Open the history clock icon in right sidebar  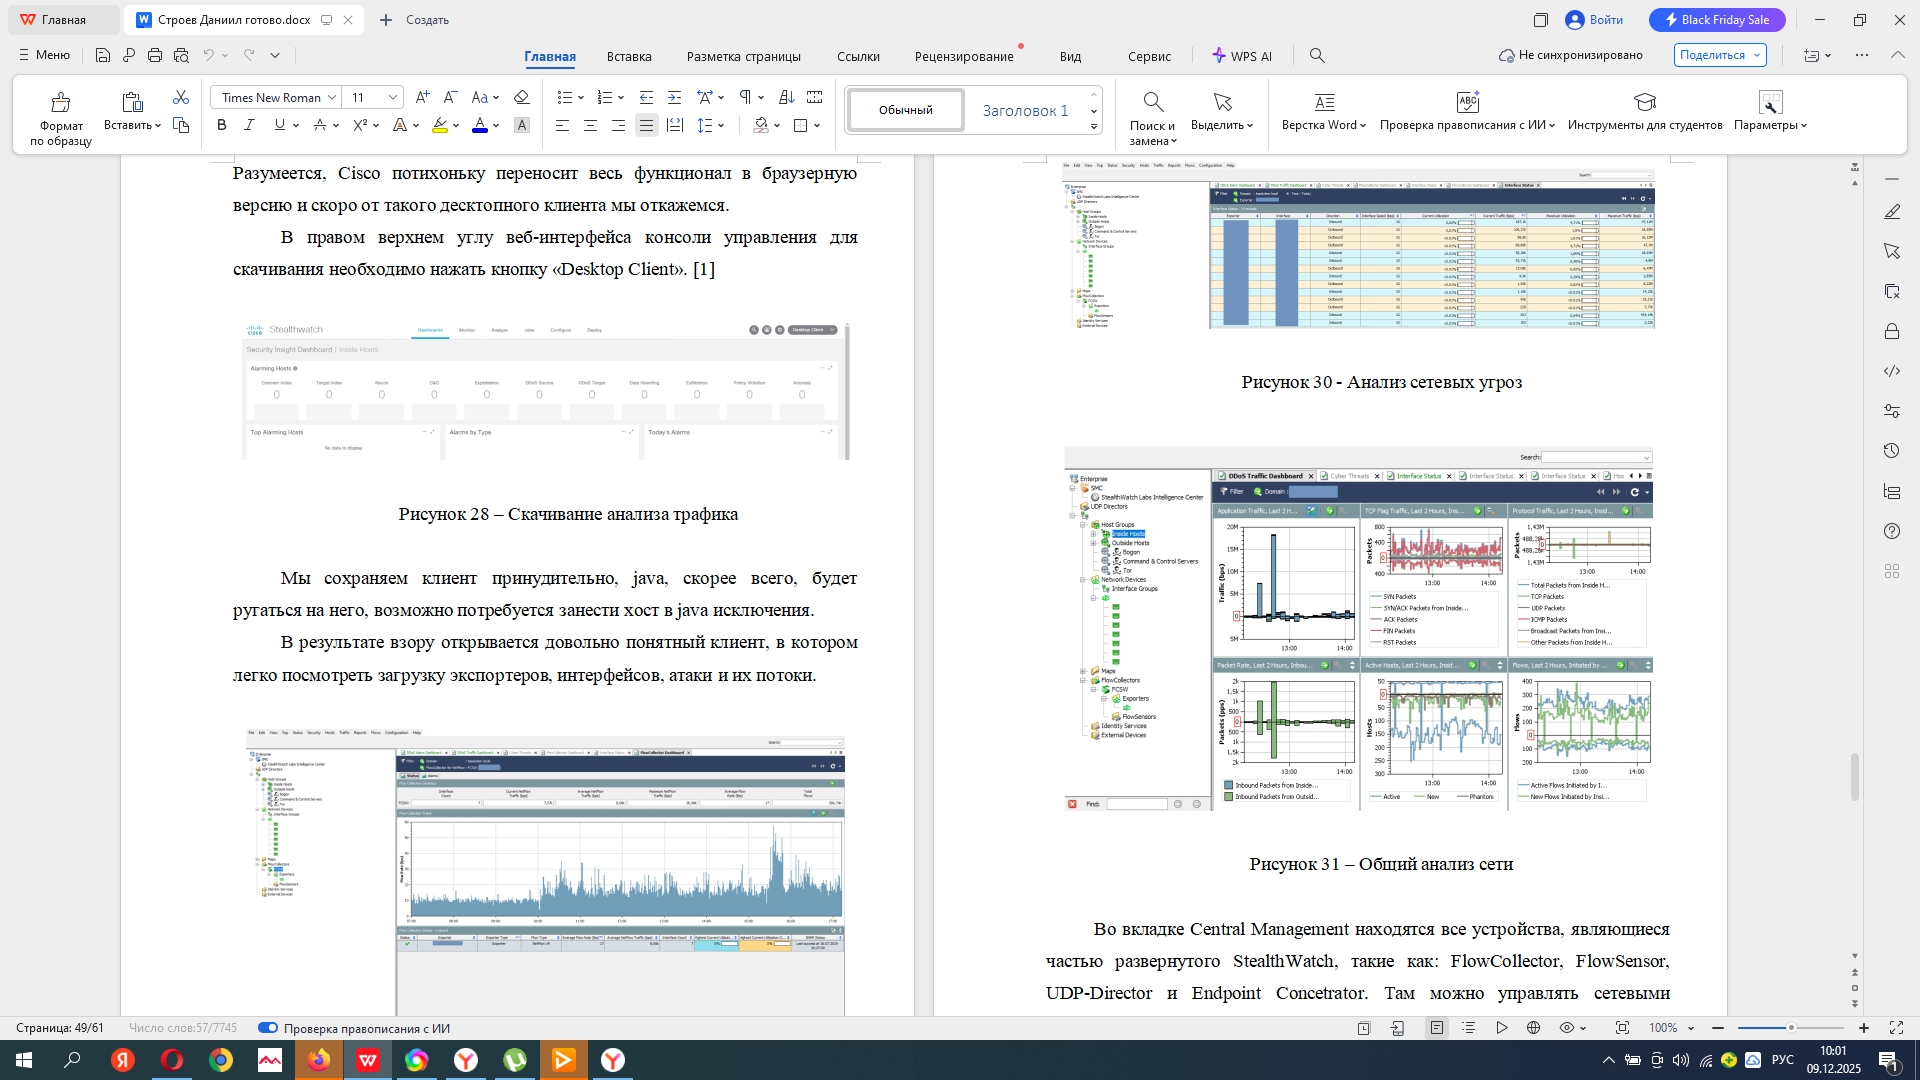pos(1891,451)
